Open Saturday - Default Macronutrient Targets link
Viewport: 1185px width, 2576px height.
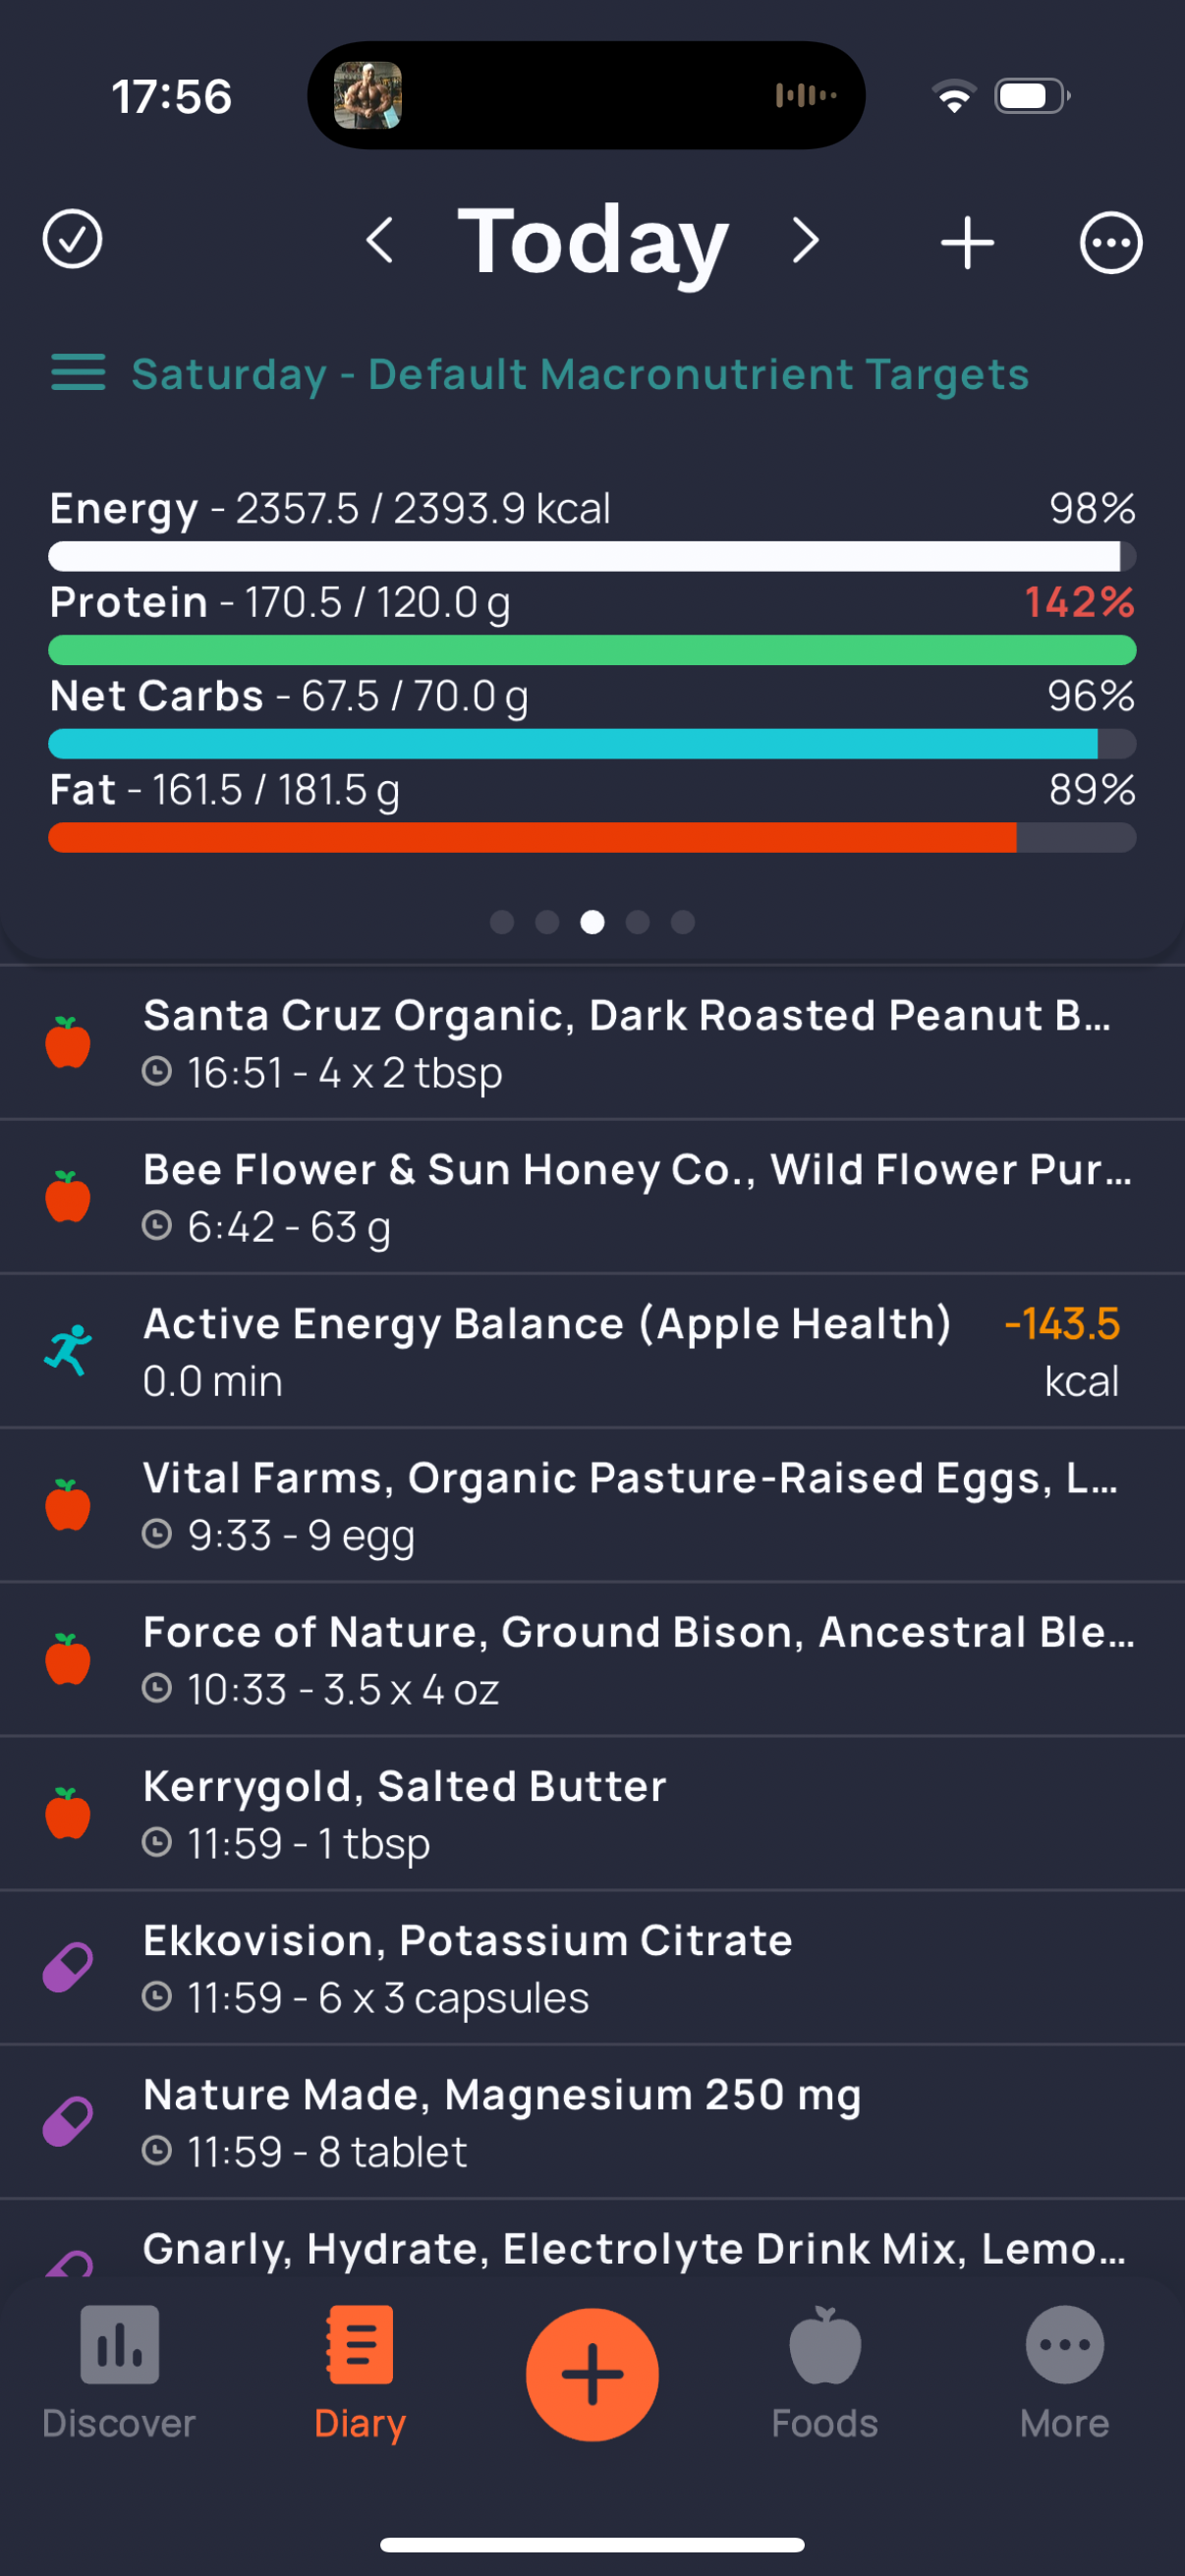click(580, 374)
